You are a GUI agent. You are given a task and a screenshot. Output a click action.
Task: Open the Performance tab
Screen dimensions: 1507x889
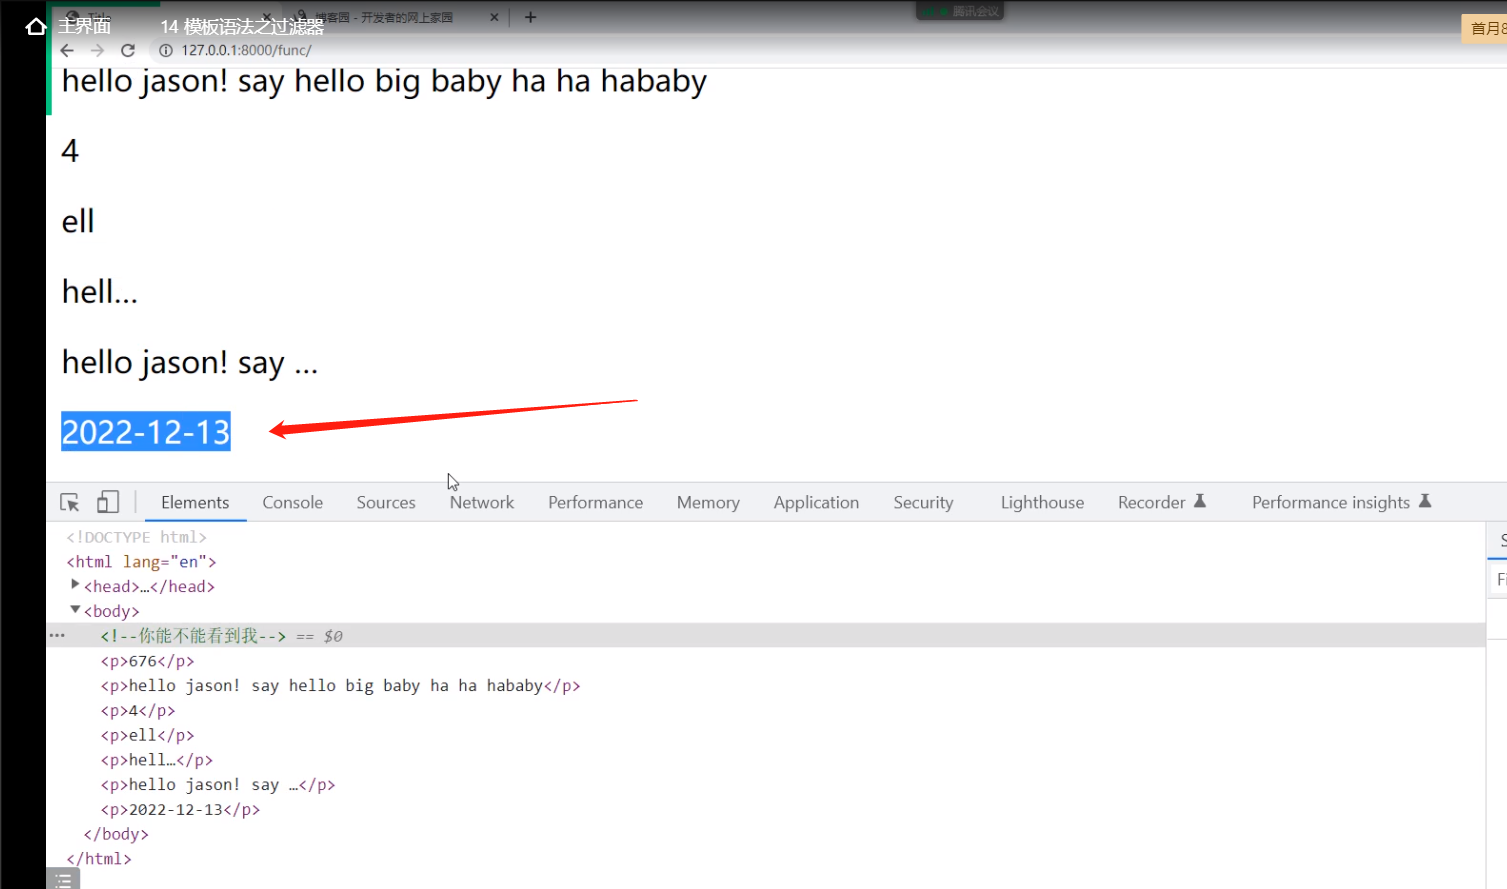595,502
